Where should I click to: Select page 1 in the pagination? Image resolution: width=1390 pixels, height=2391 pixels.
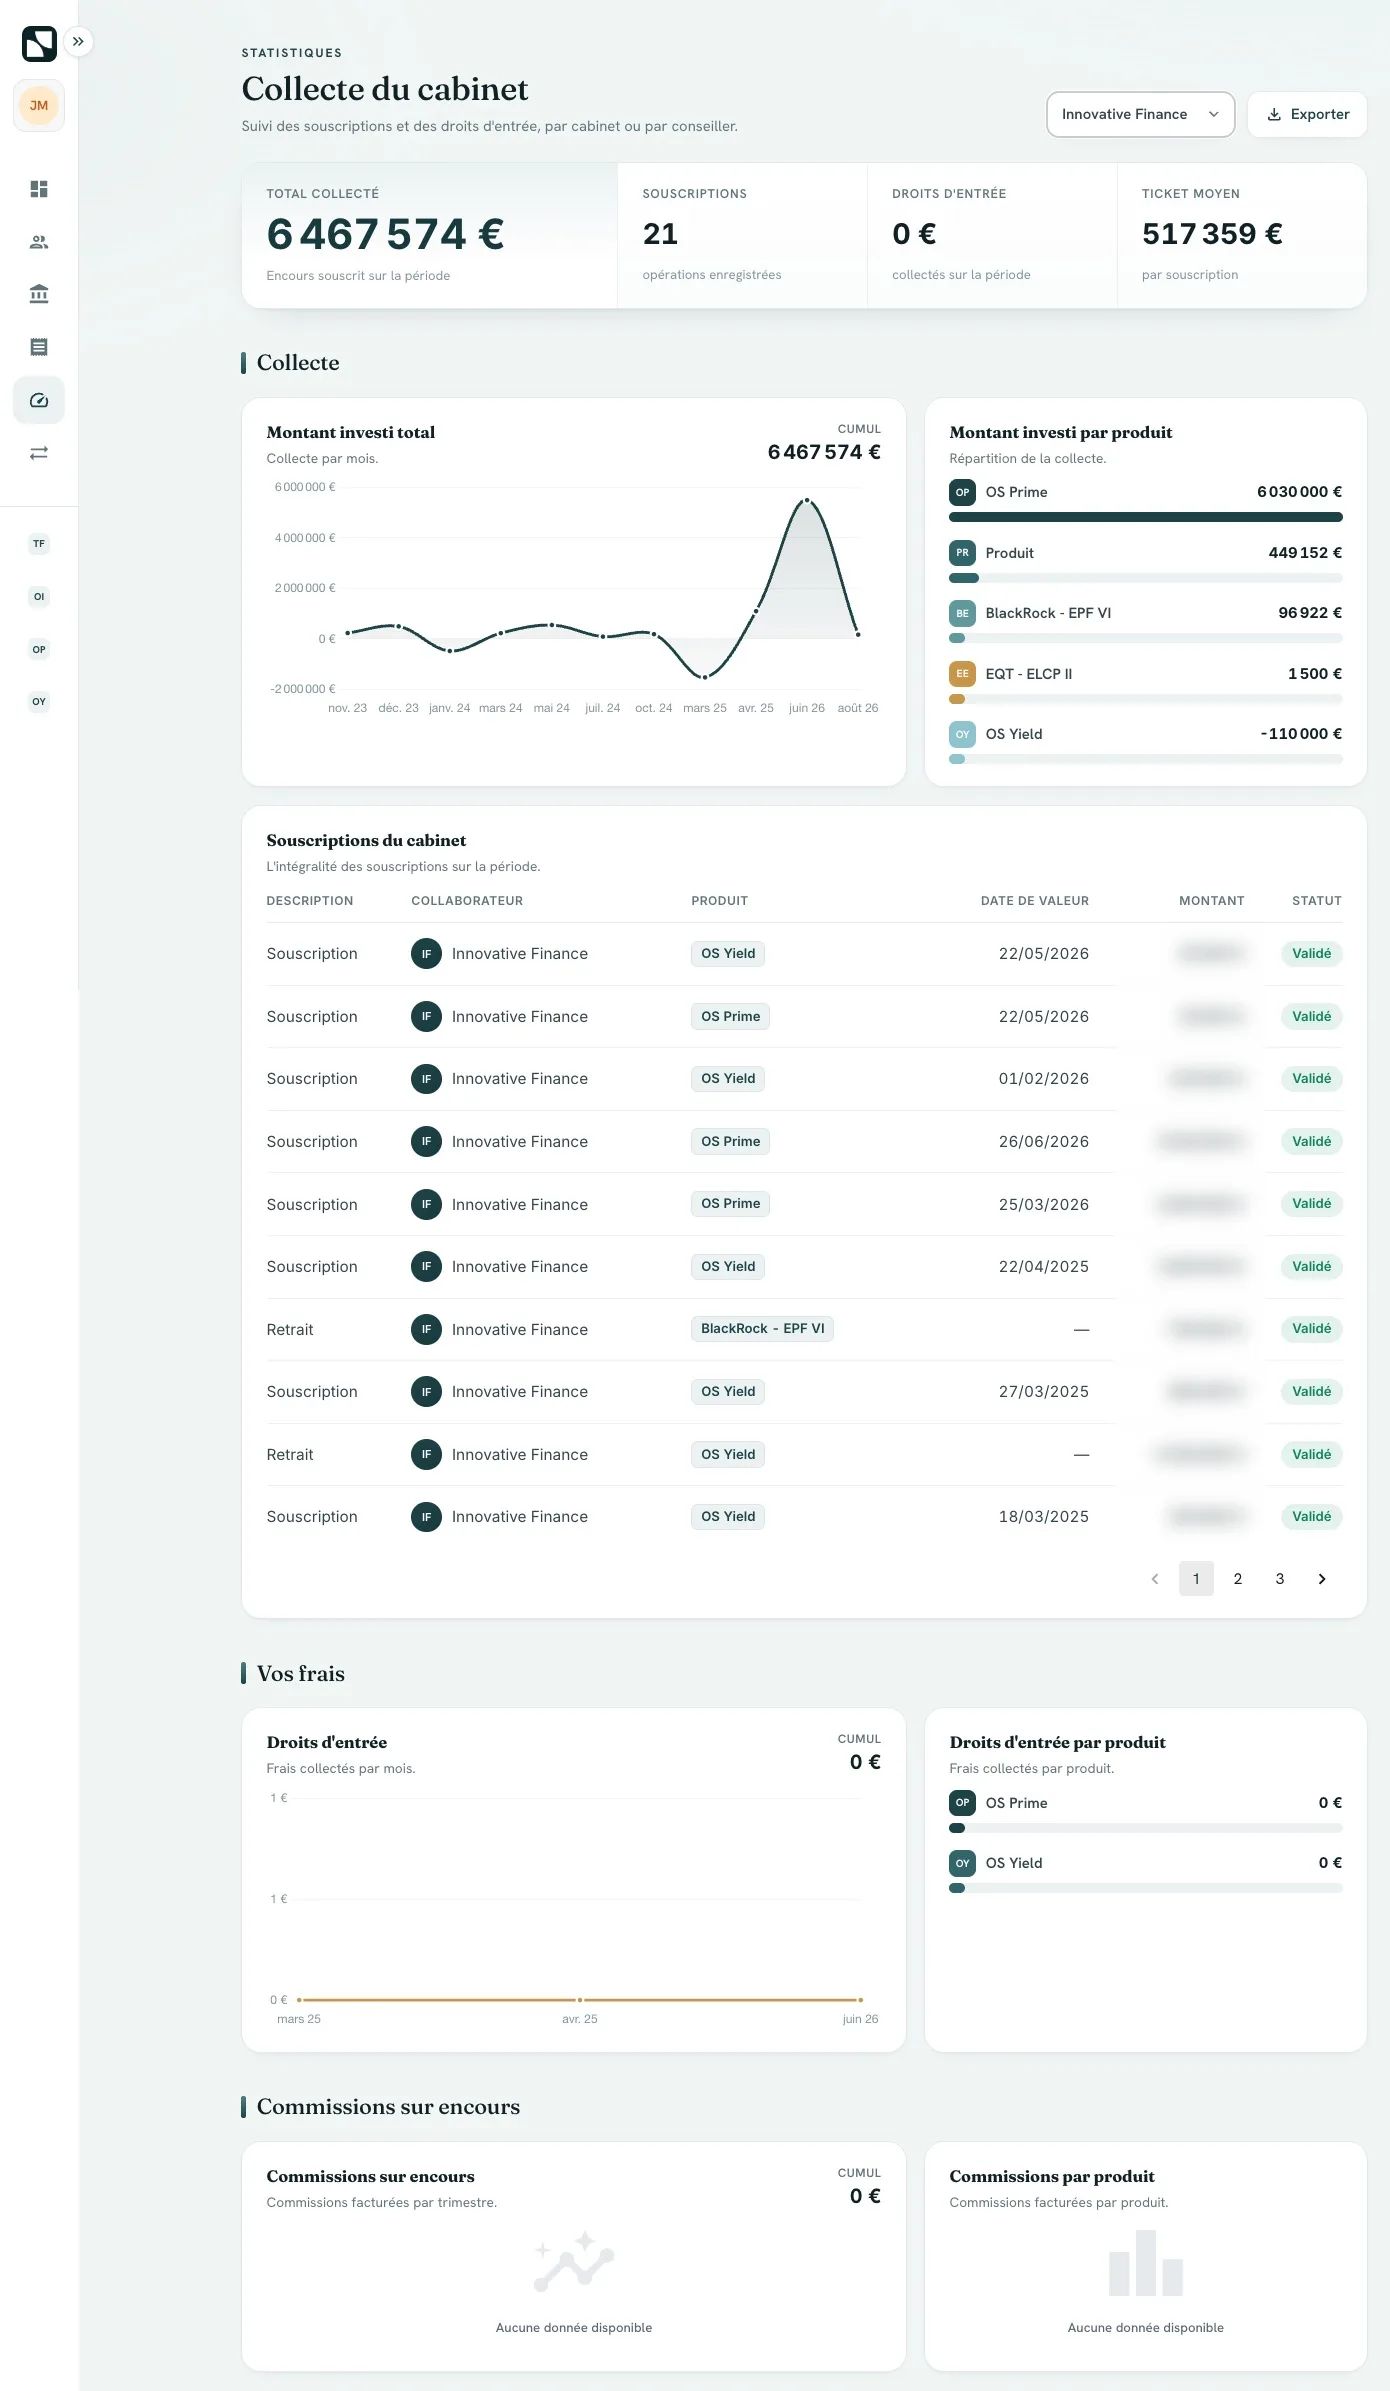click(1196, 1579)
